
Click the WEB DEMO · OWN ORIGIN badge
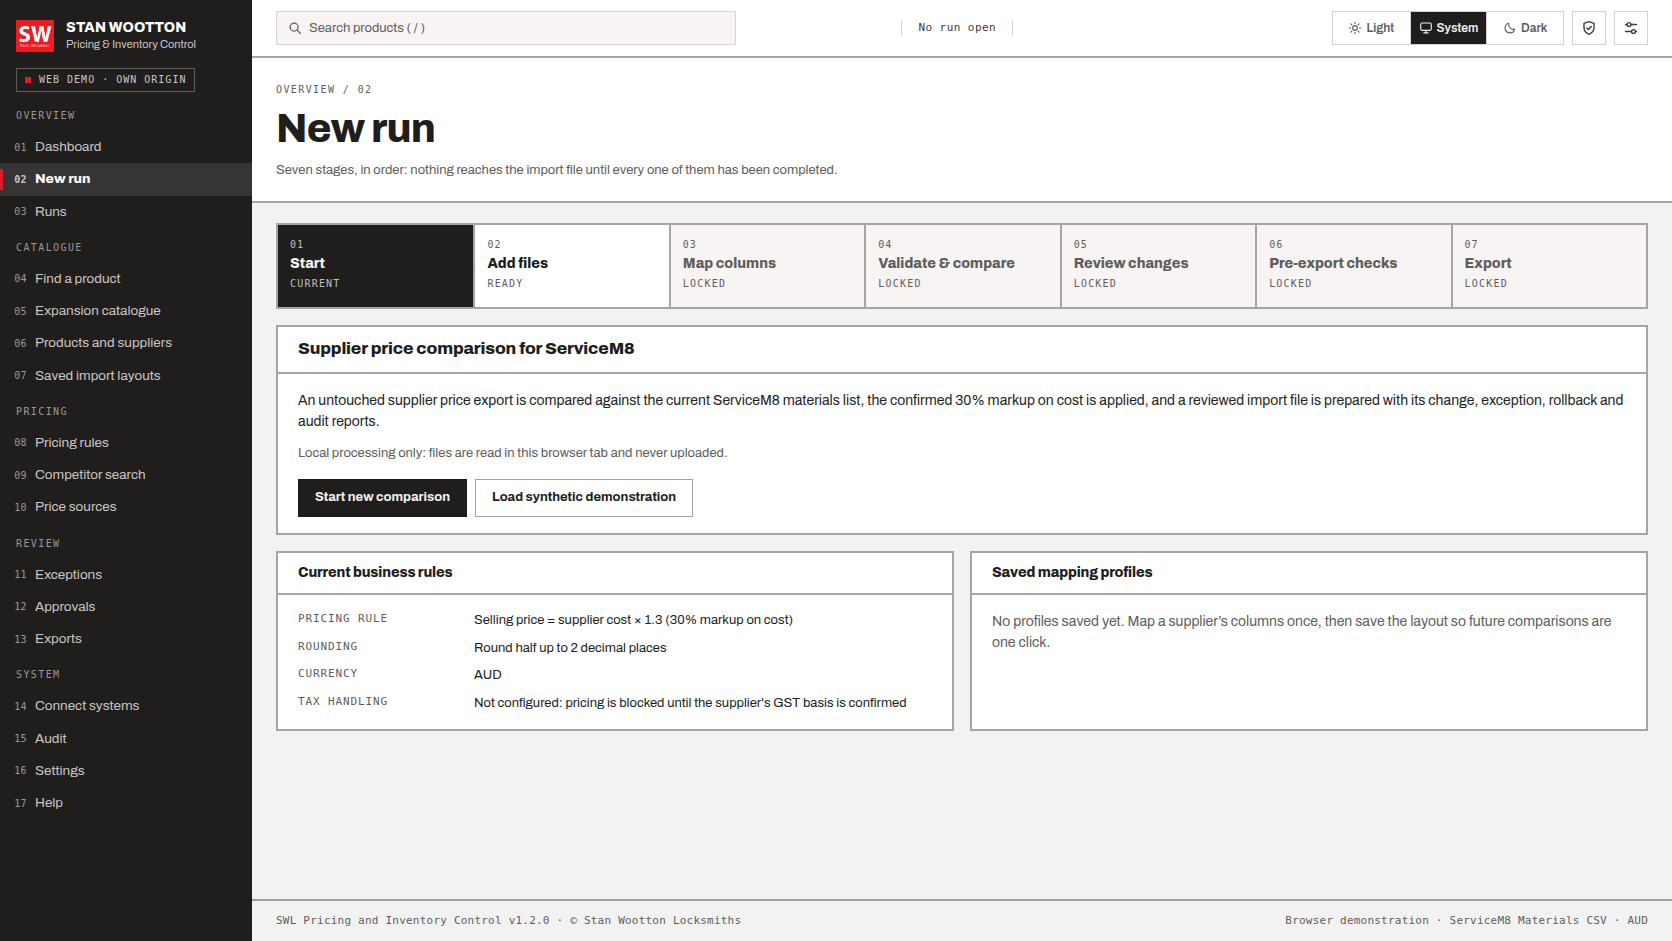click(105, 80)
